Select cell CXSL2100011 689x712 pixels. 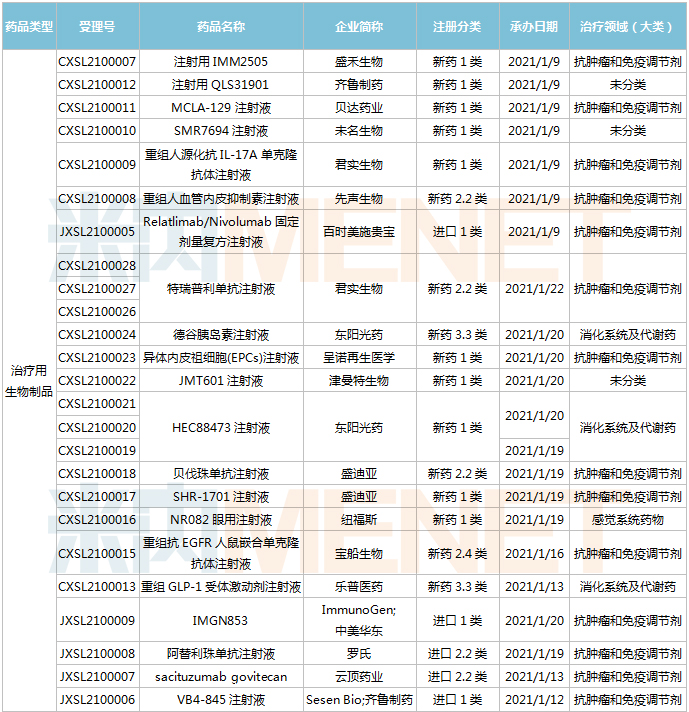(x=98, y=108)
